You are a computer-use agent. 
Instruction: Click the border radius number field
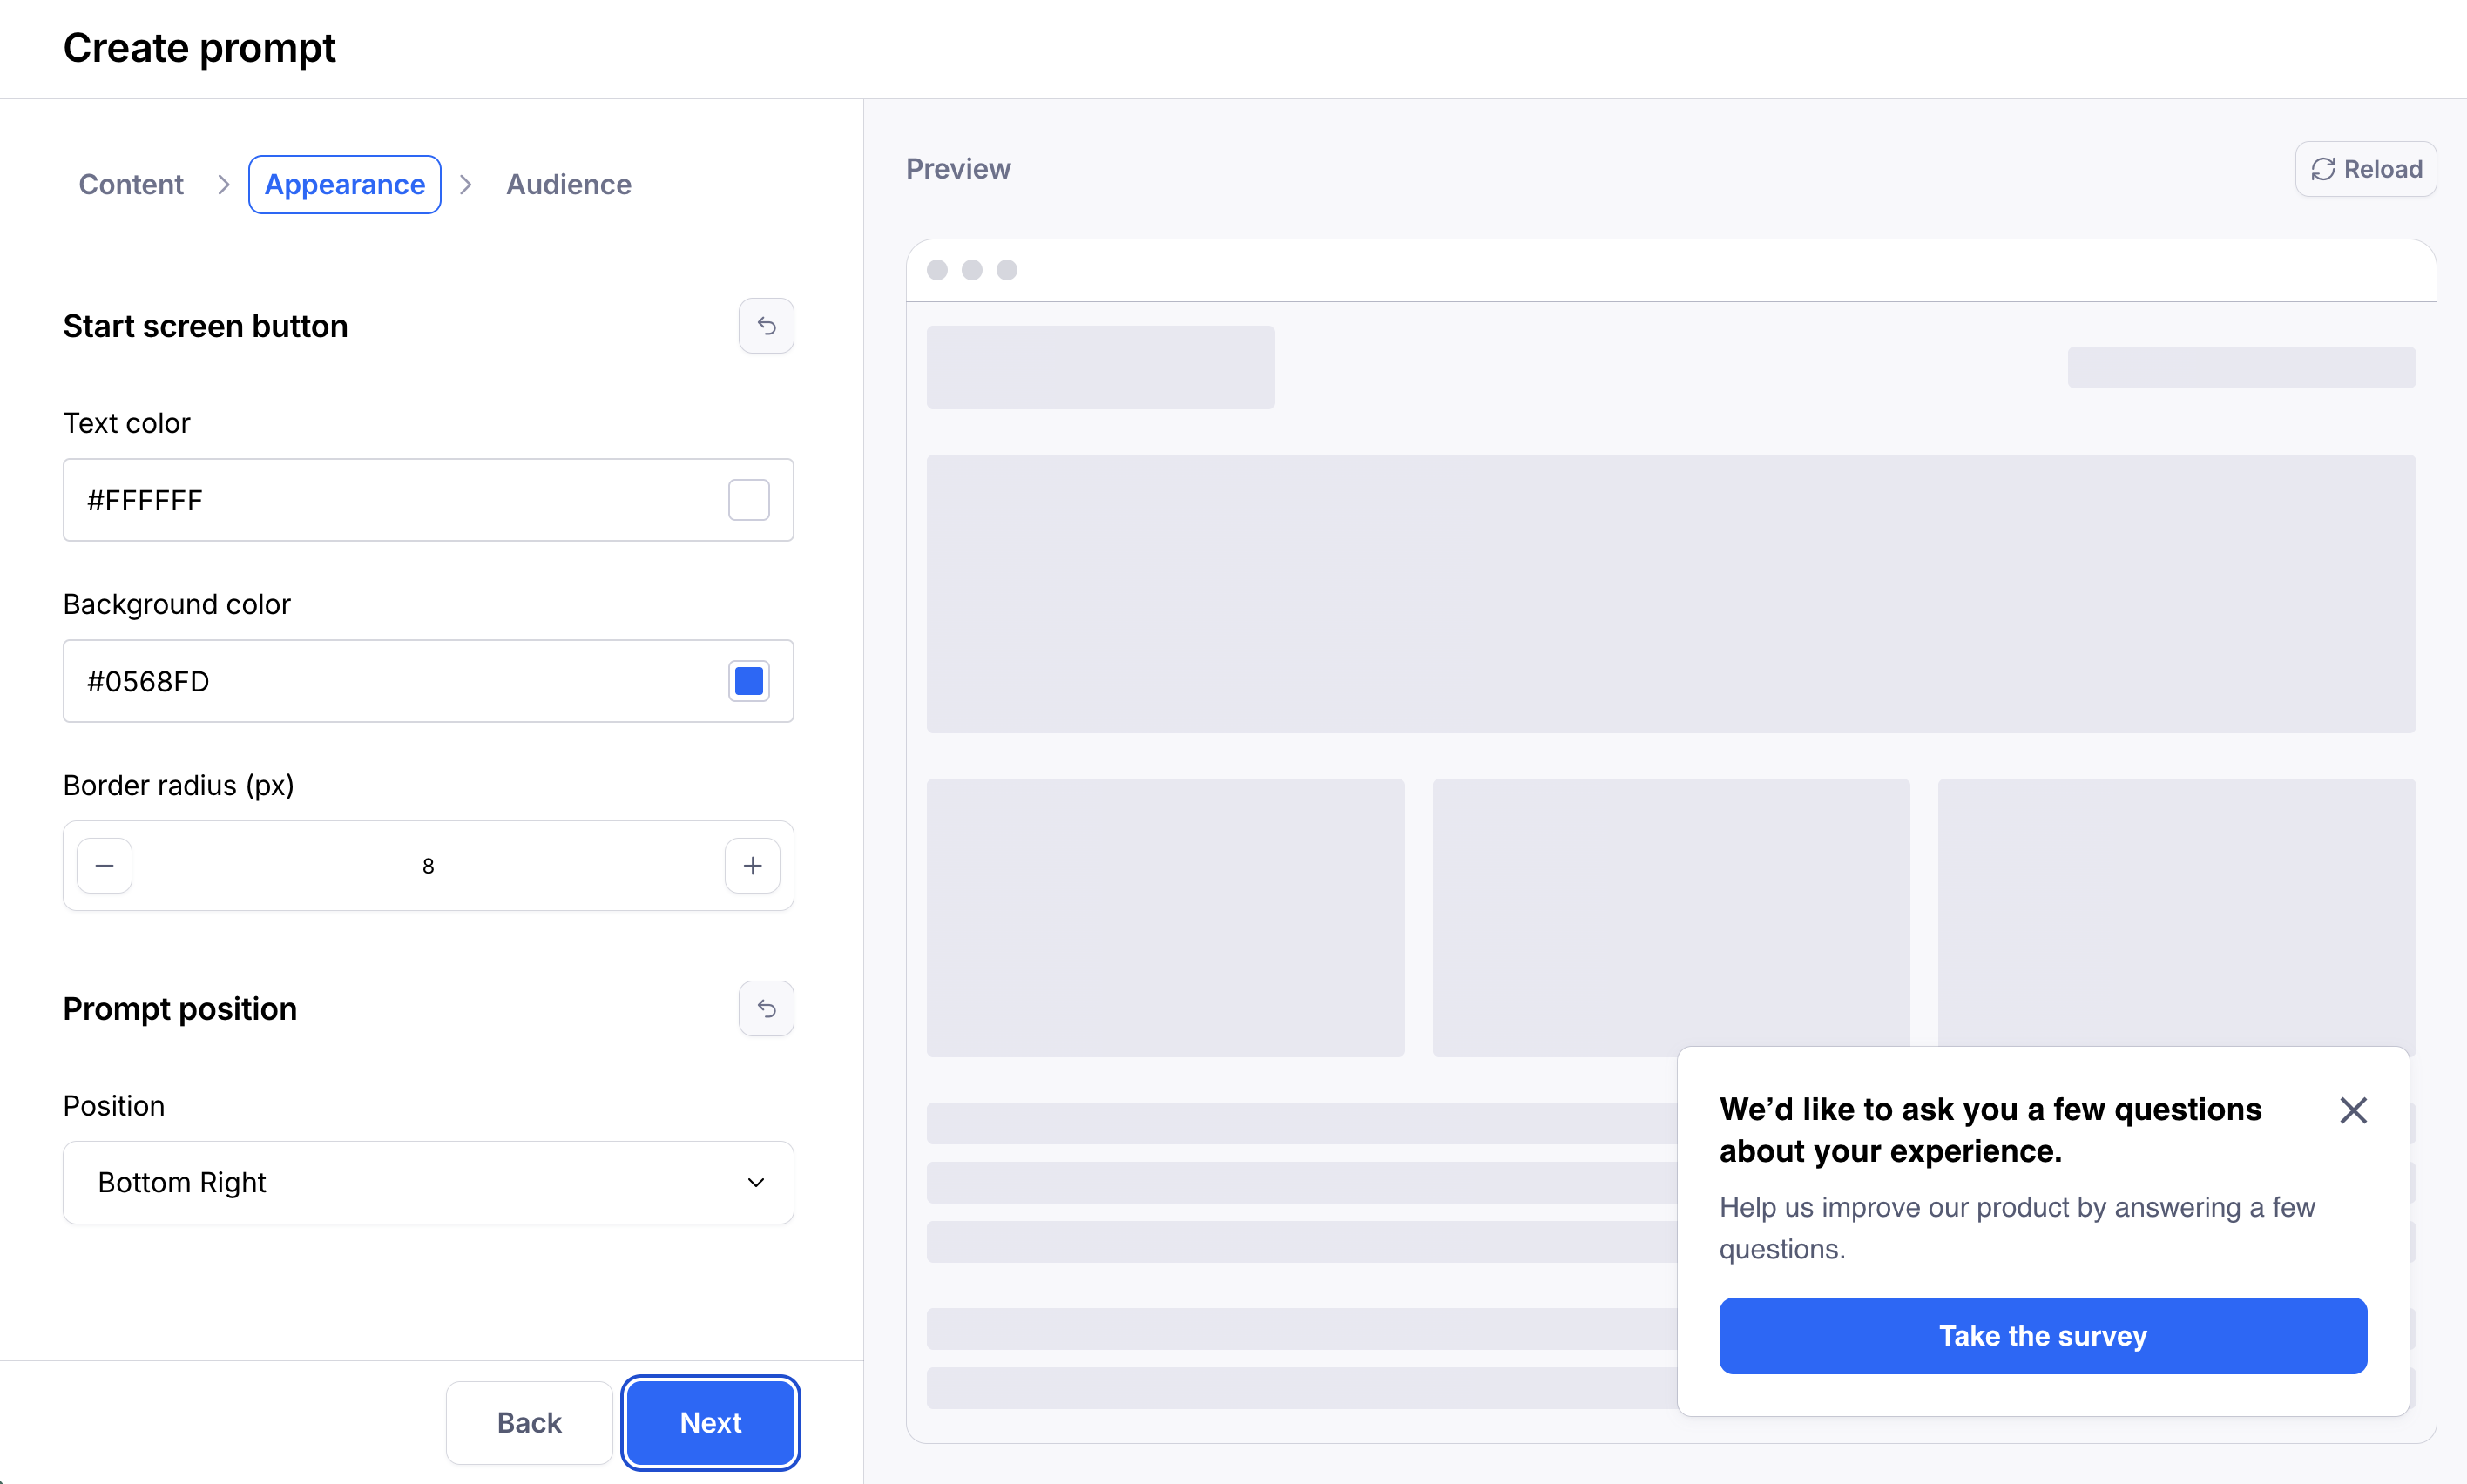pos(428,865)
